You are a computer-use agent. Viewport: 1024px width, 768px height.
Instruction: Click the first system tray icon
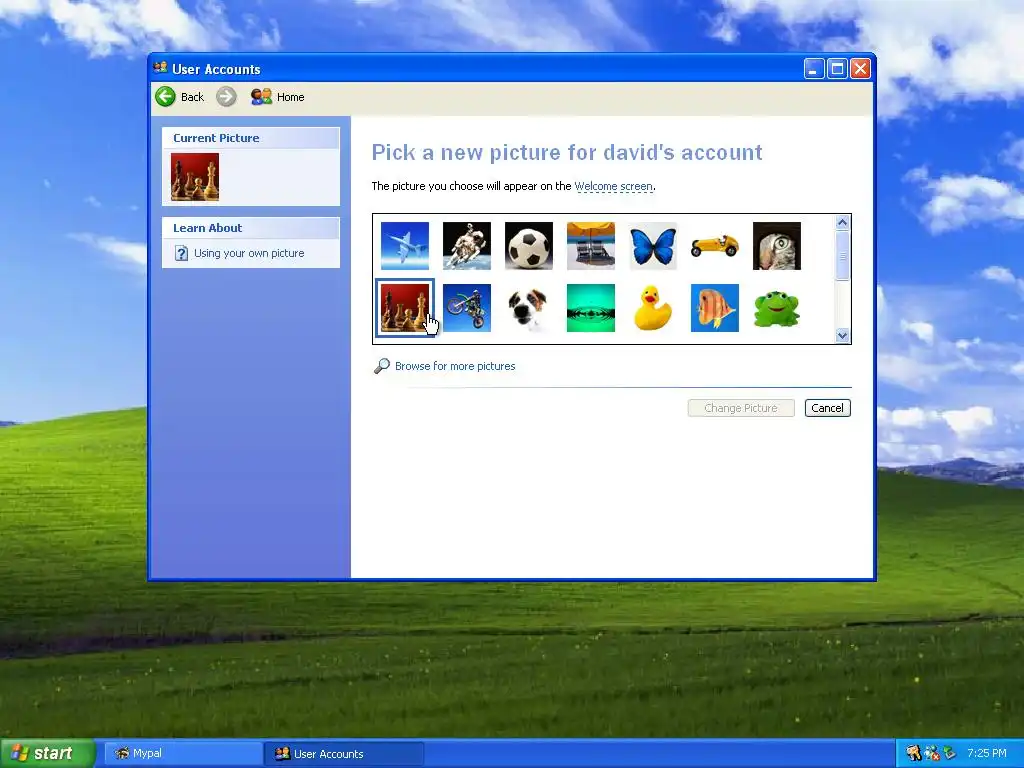pos(914,753)
